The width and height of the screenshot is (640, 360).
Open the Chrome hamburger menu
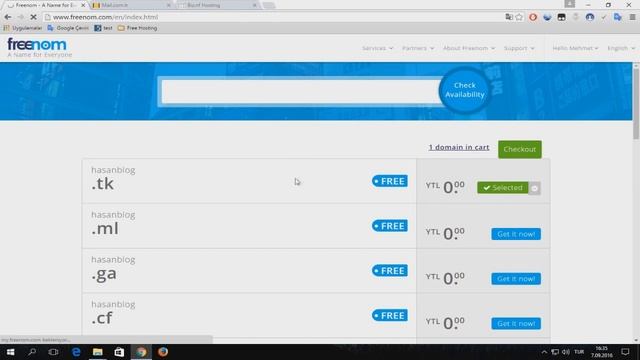coord(632,17)
